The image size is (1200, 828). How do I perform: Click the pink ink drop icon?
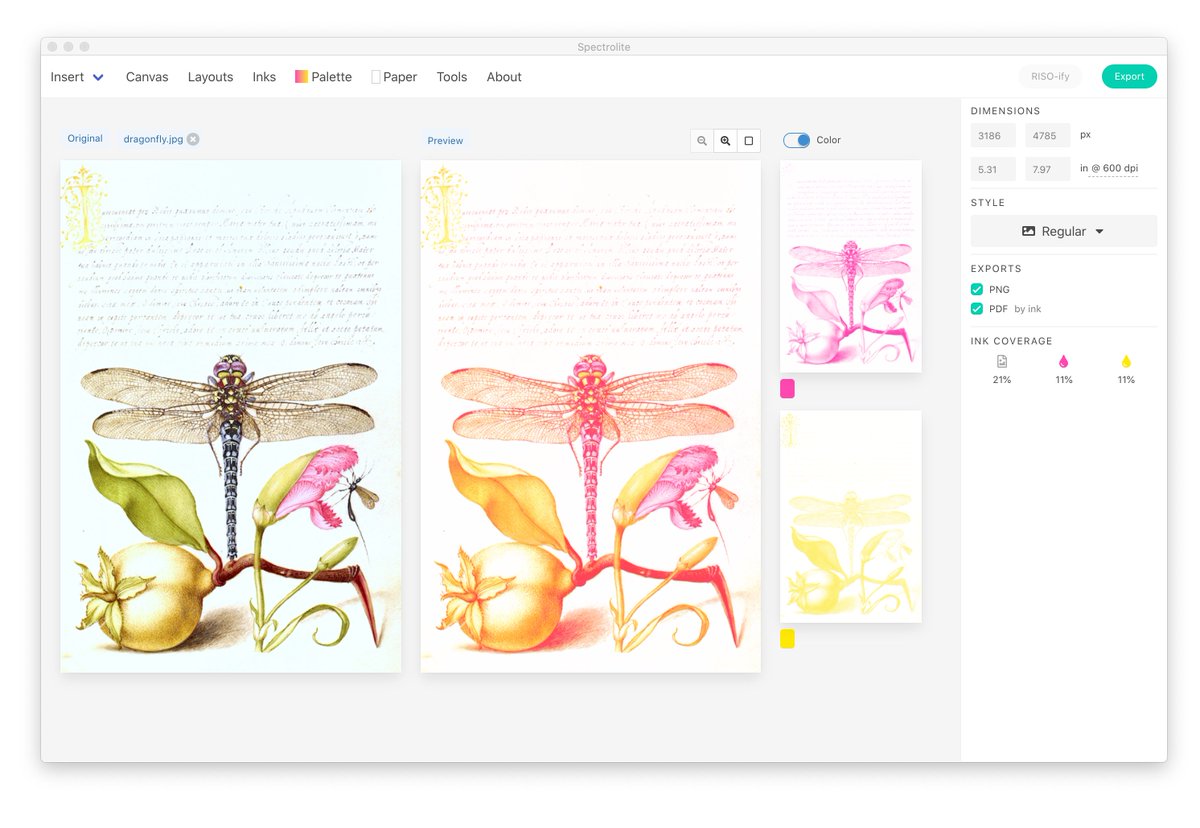click(1064, 361)
